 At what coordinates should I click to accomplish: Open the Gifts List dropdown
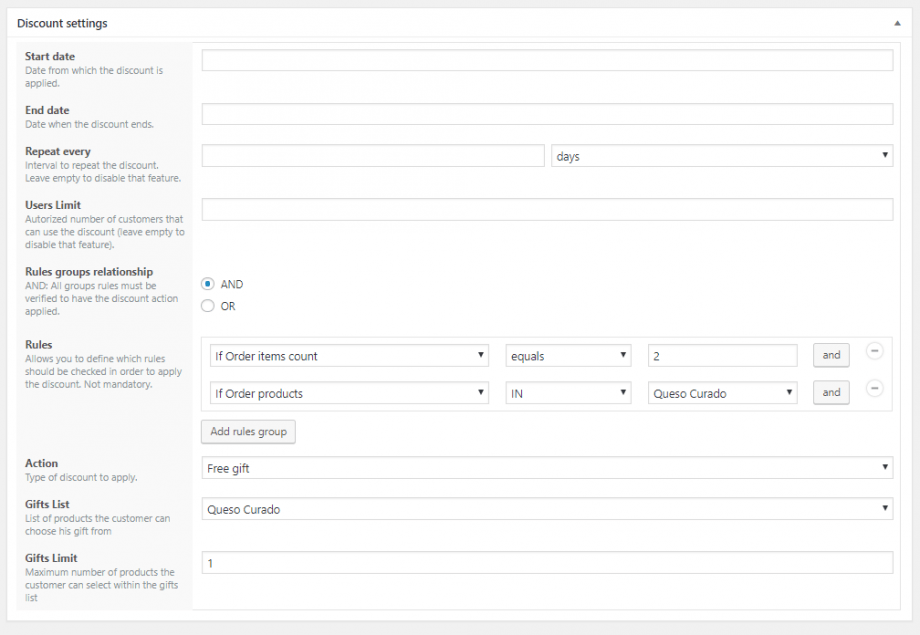click(x=547, y=509)
